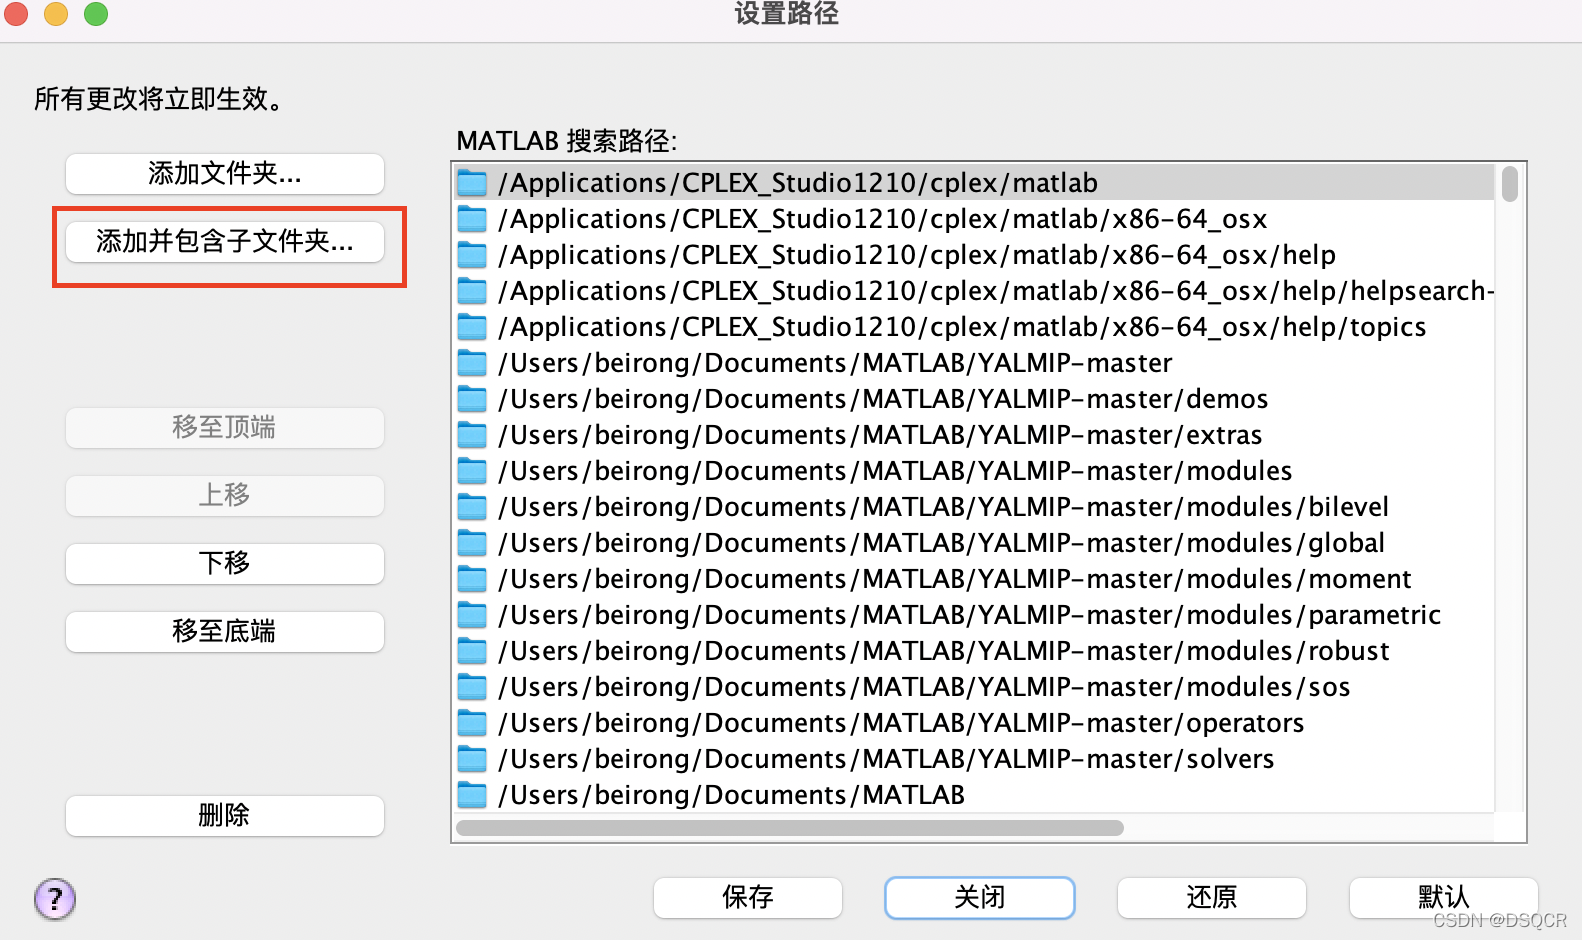Click folder icon of modules/sos row

[x=472, y=687]
